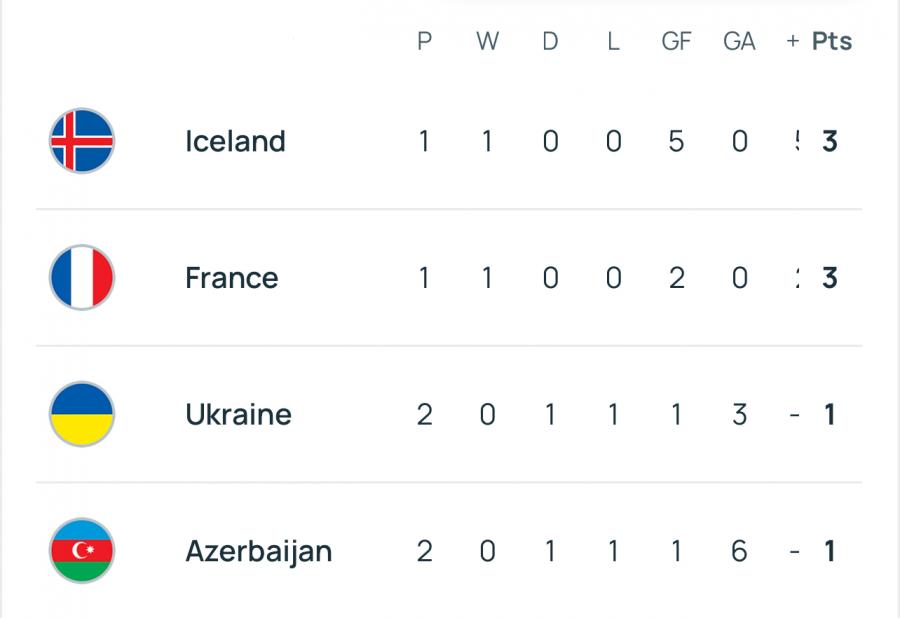Sort table by Pts column header
This screenshot has height=618, width=900.
tap(832, 41)
